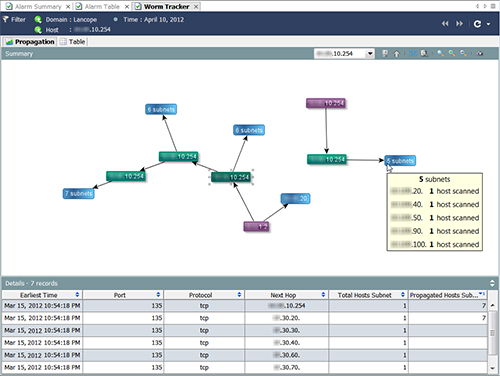
Task: Switch to the Table tab
Action: coord(73,42)
